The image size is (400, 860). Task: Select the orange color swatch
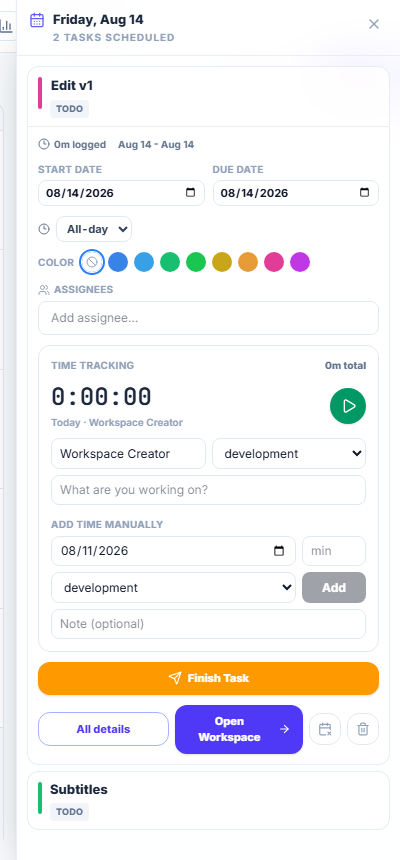248,262
